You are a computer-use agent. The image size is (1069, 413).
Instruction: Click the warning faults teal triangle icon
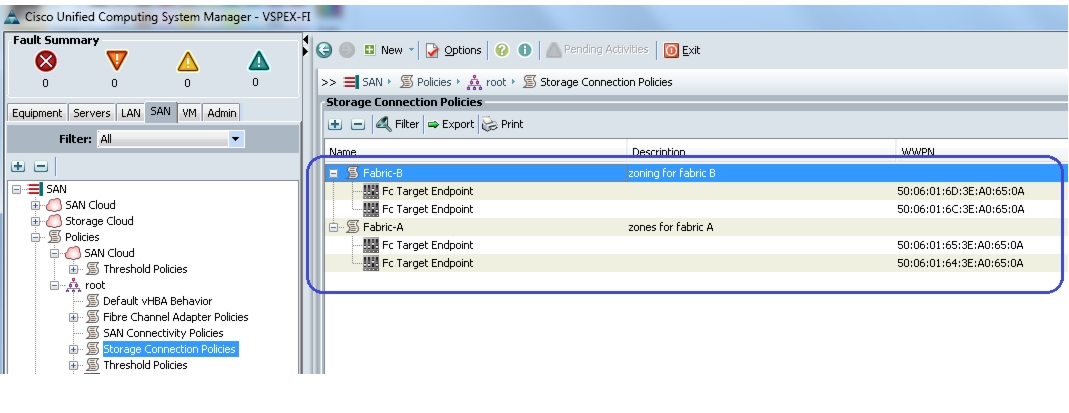coord(258,62)
